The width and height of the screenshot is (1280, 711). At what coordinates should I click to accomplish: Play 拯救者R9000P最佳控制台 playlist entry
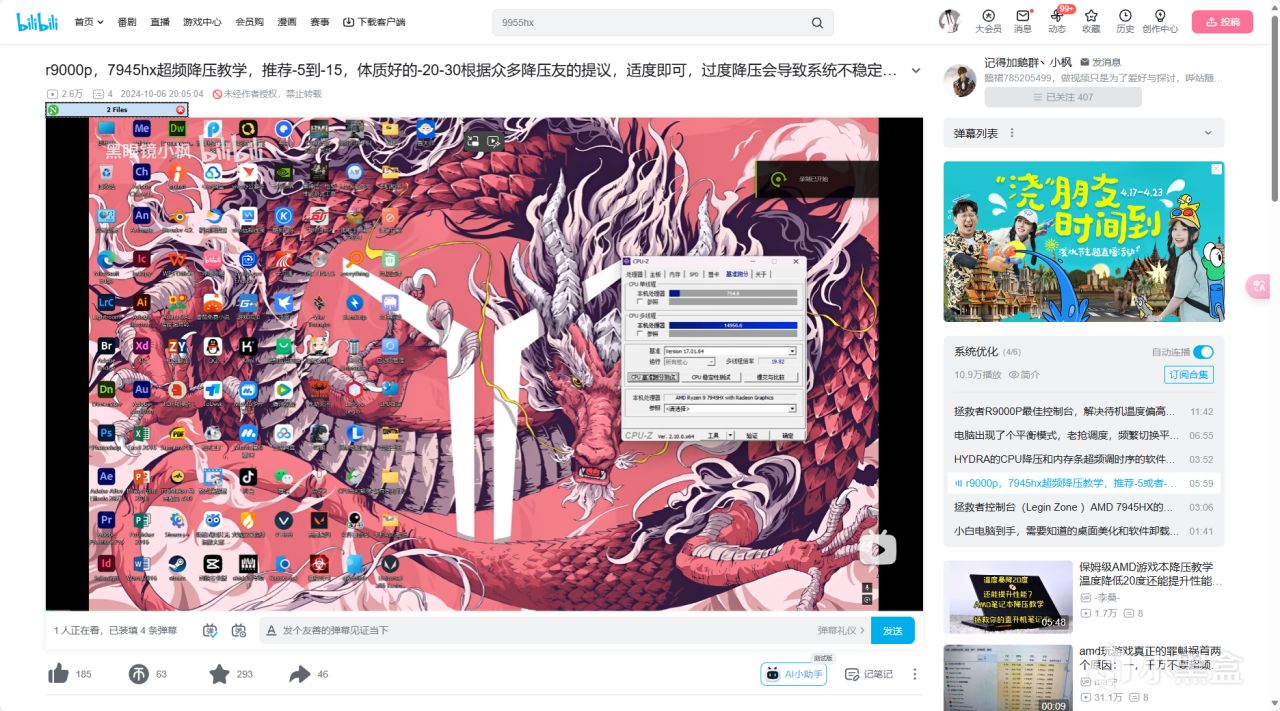pos(1084,412)
